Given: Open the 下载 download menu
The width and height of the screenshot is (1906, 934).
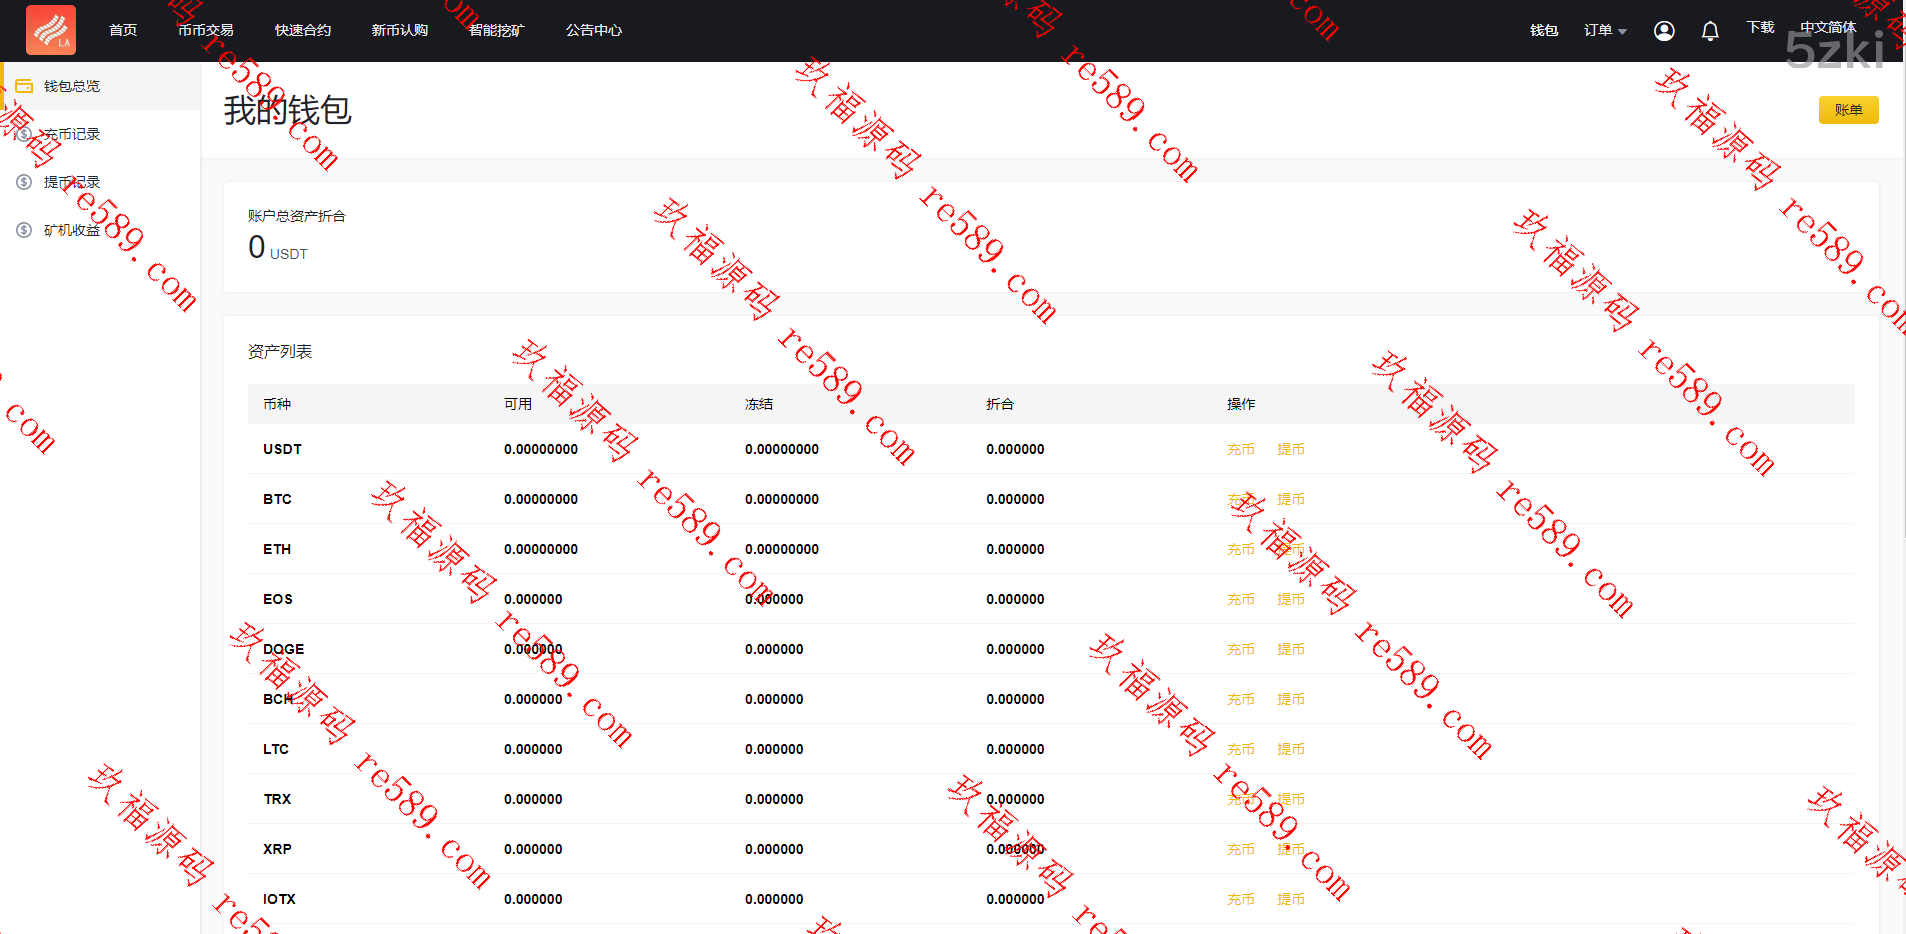Looking at the screenshot, I should click(1760, 28).
